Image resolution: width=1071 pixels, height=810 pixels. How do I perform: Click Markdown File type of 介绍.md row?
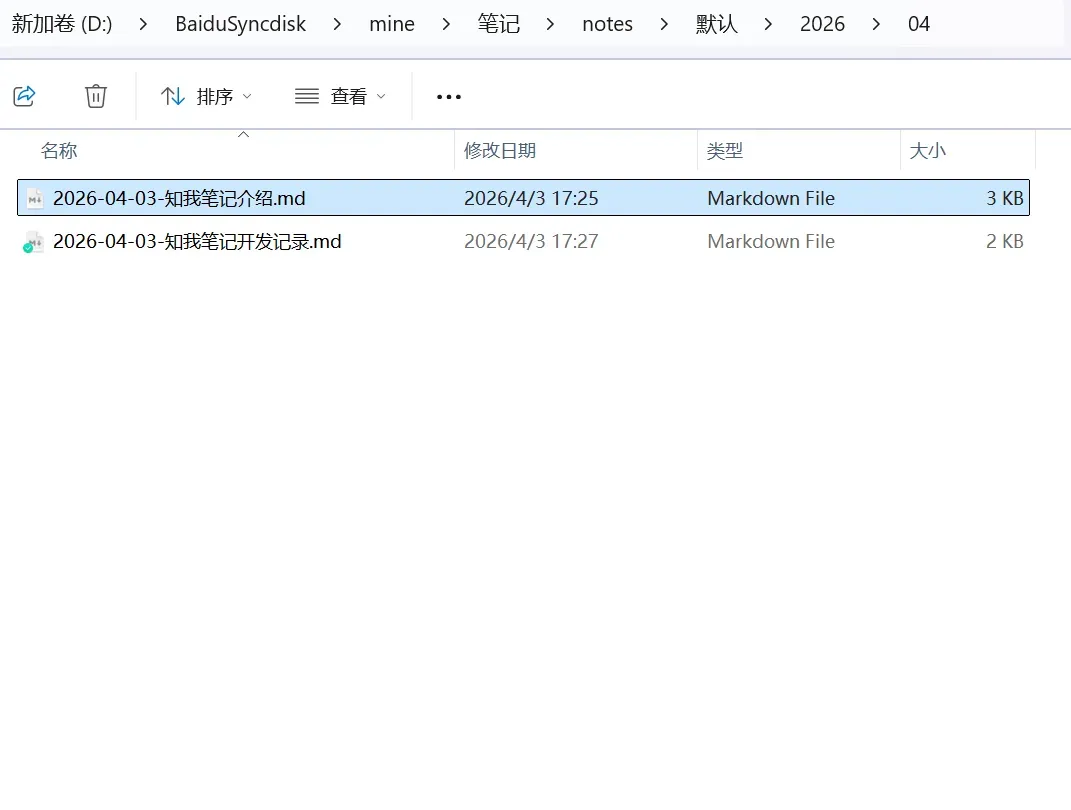coord(771,199)
